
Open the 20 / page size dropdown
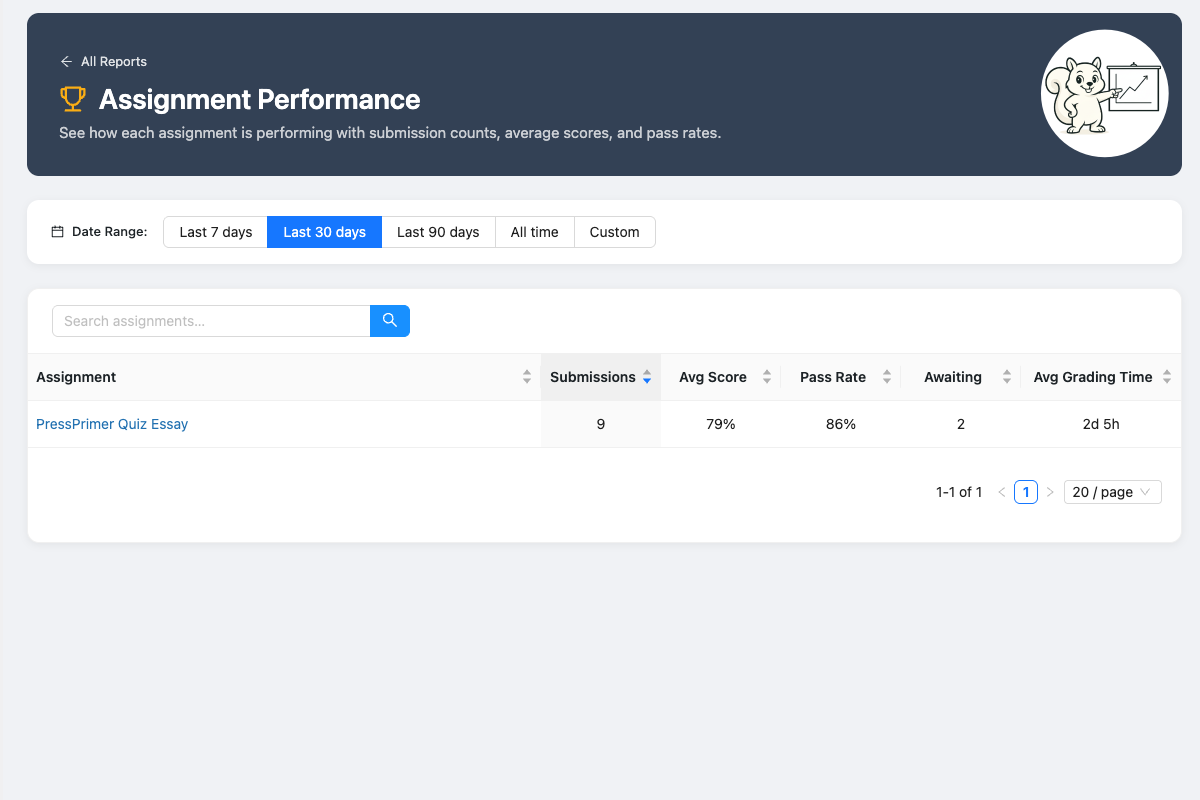[x=1112, y=491]
